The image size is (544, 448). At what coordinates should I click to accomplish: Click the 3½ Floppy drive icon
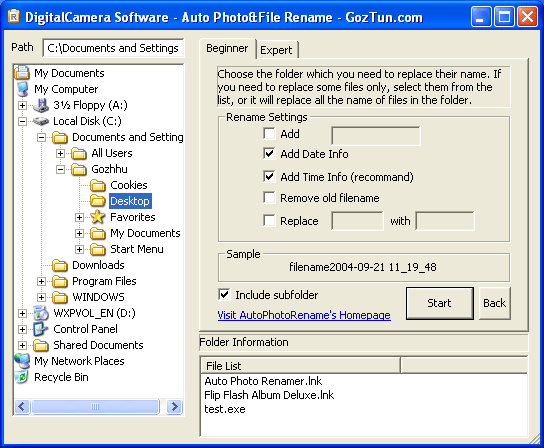pos(41,105)
